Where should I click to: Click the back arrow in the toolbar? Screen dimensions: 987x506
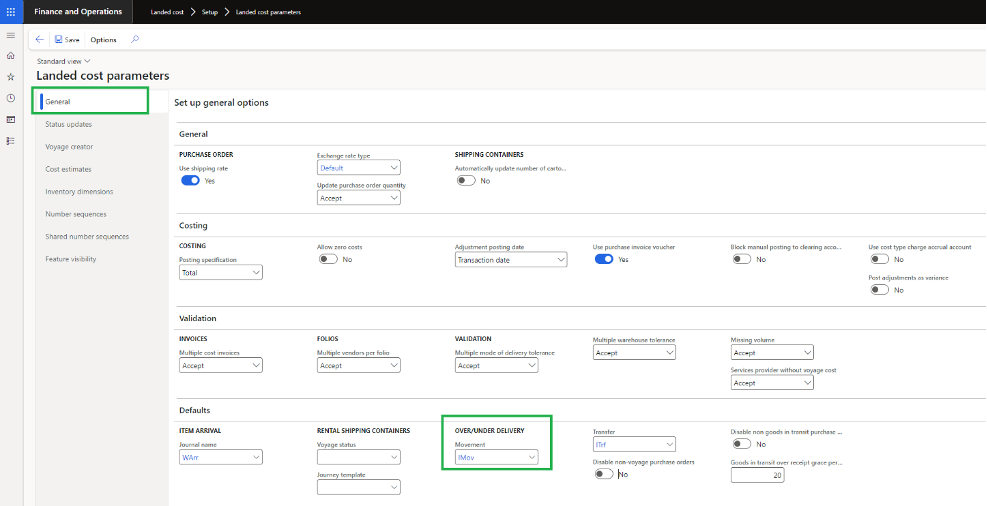tap(40, 40)
